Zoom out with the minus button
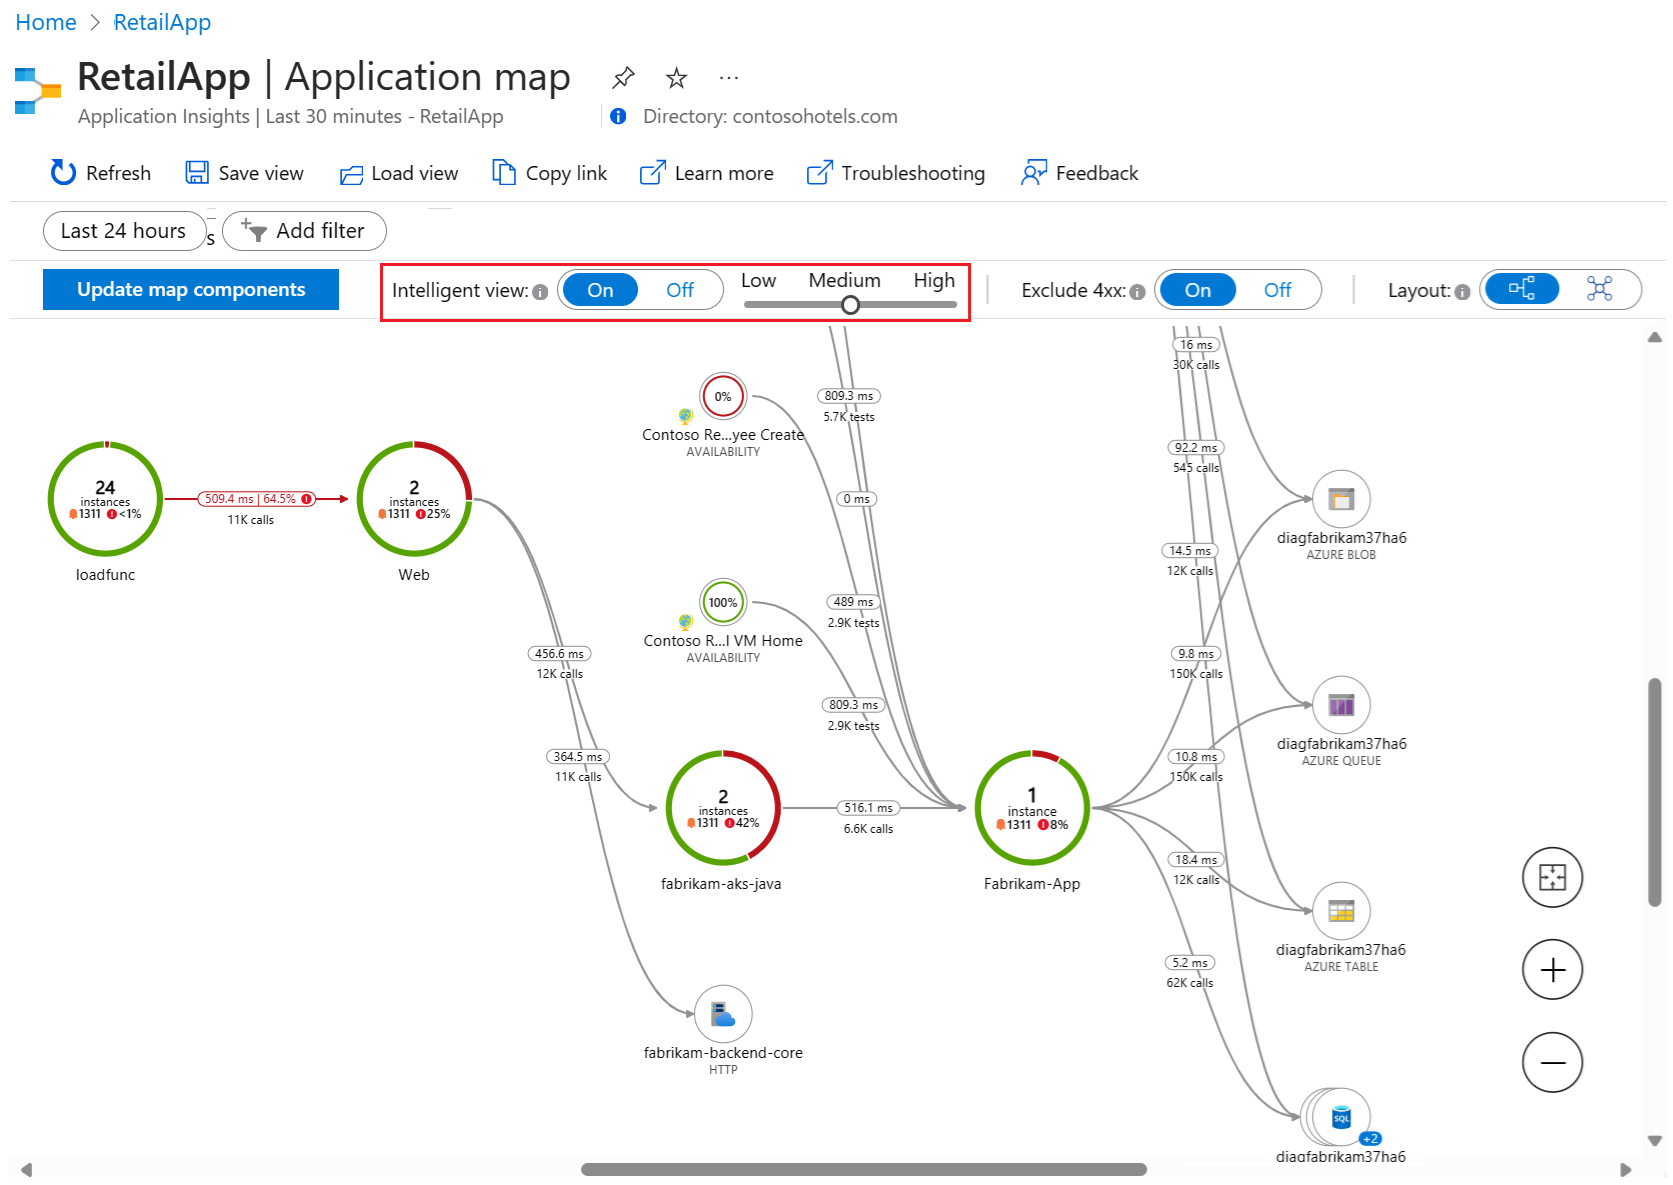1673x1185 pixels. (1552, 1062)
